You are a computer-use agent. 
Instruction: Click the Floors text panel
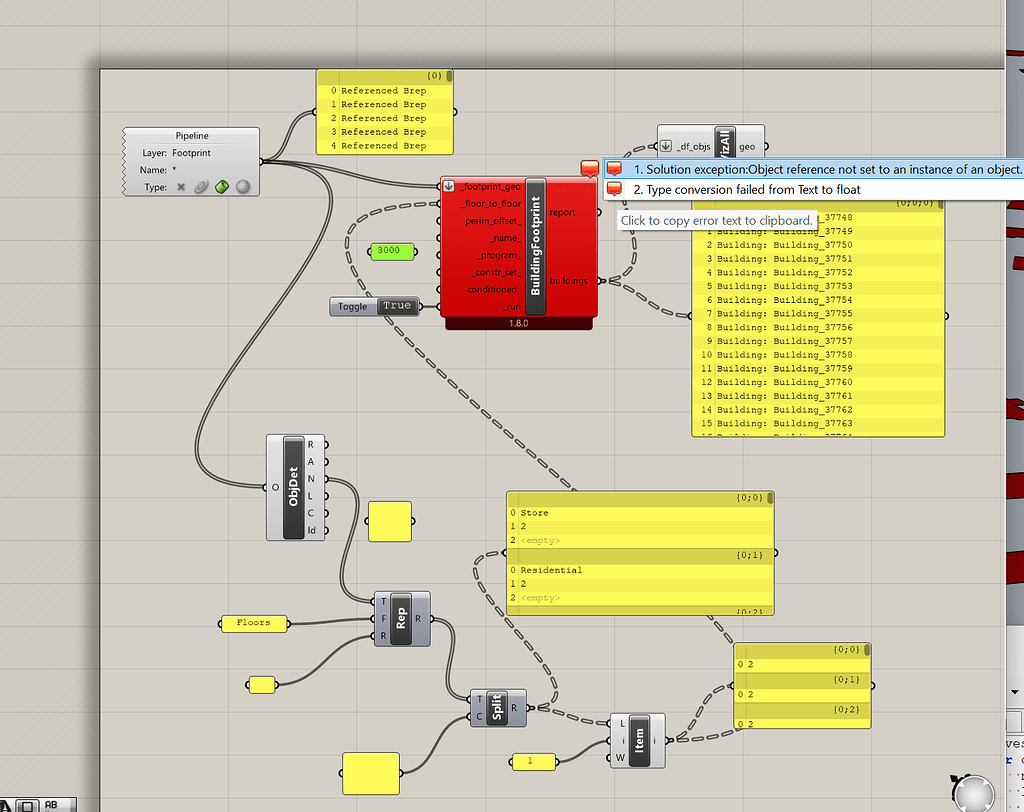click(x=254, y=623)
